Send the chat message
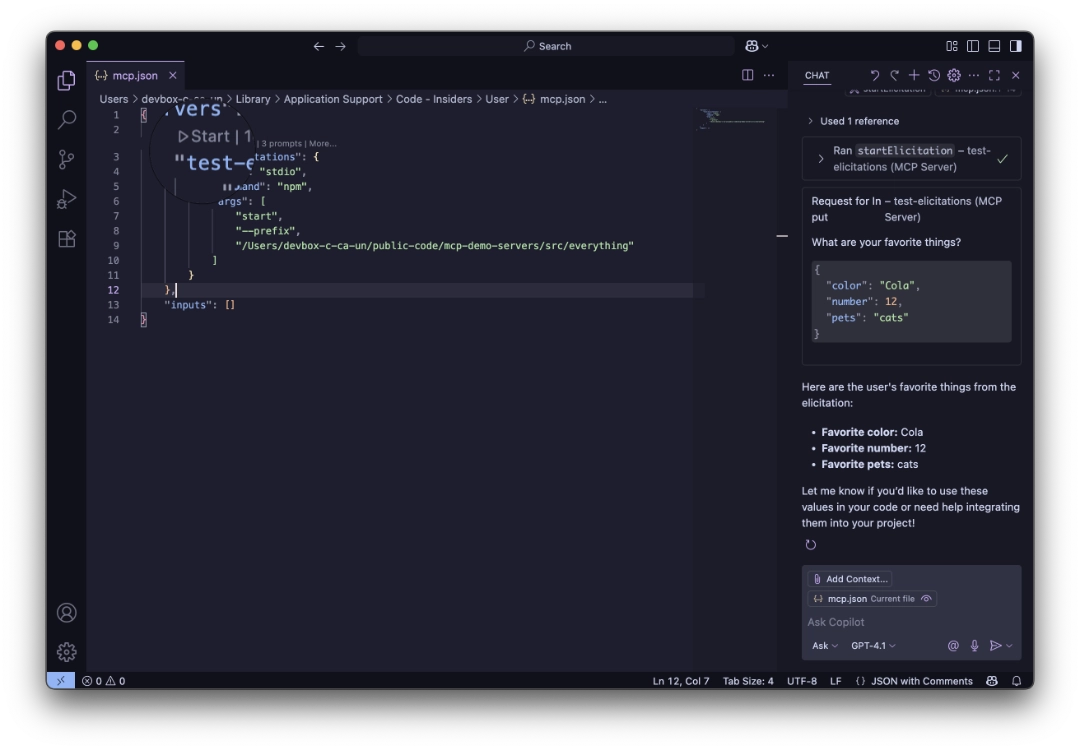Screen dimensions: 1080x750 tap(995, 645)
